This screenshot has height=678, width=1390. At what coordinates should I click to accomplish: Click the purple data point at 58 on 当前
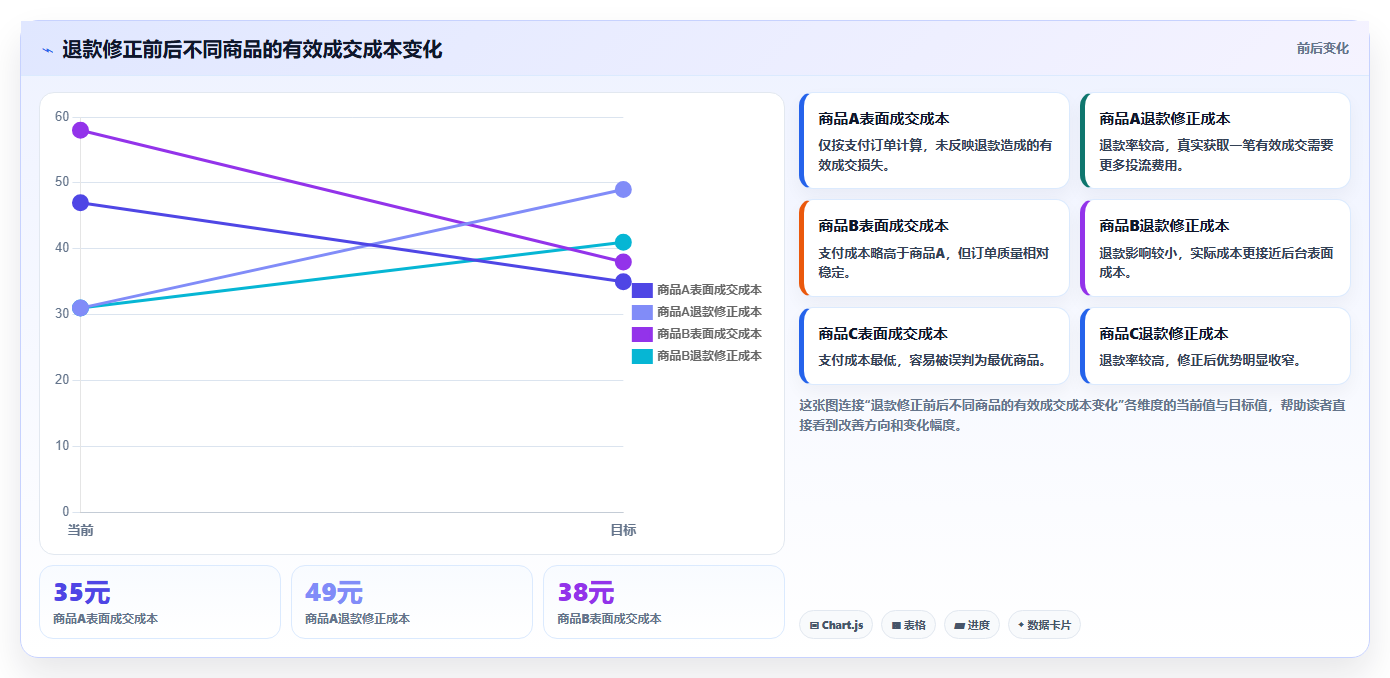81,130
